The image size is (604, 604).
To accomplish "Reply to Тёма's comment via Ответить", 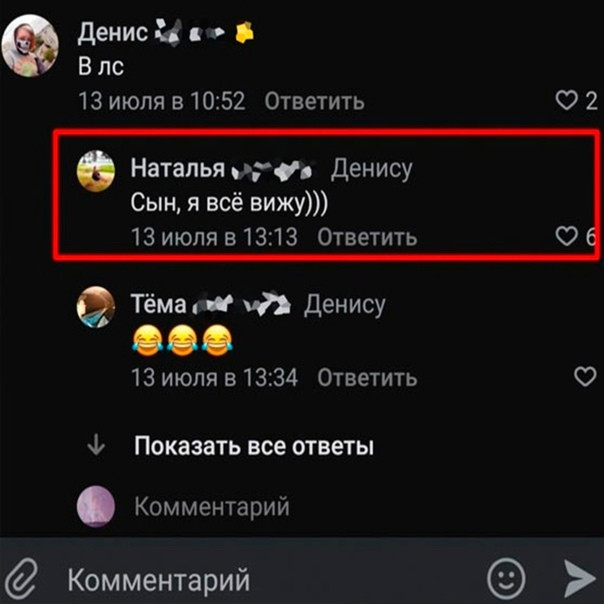I will point(367,378).
